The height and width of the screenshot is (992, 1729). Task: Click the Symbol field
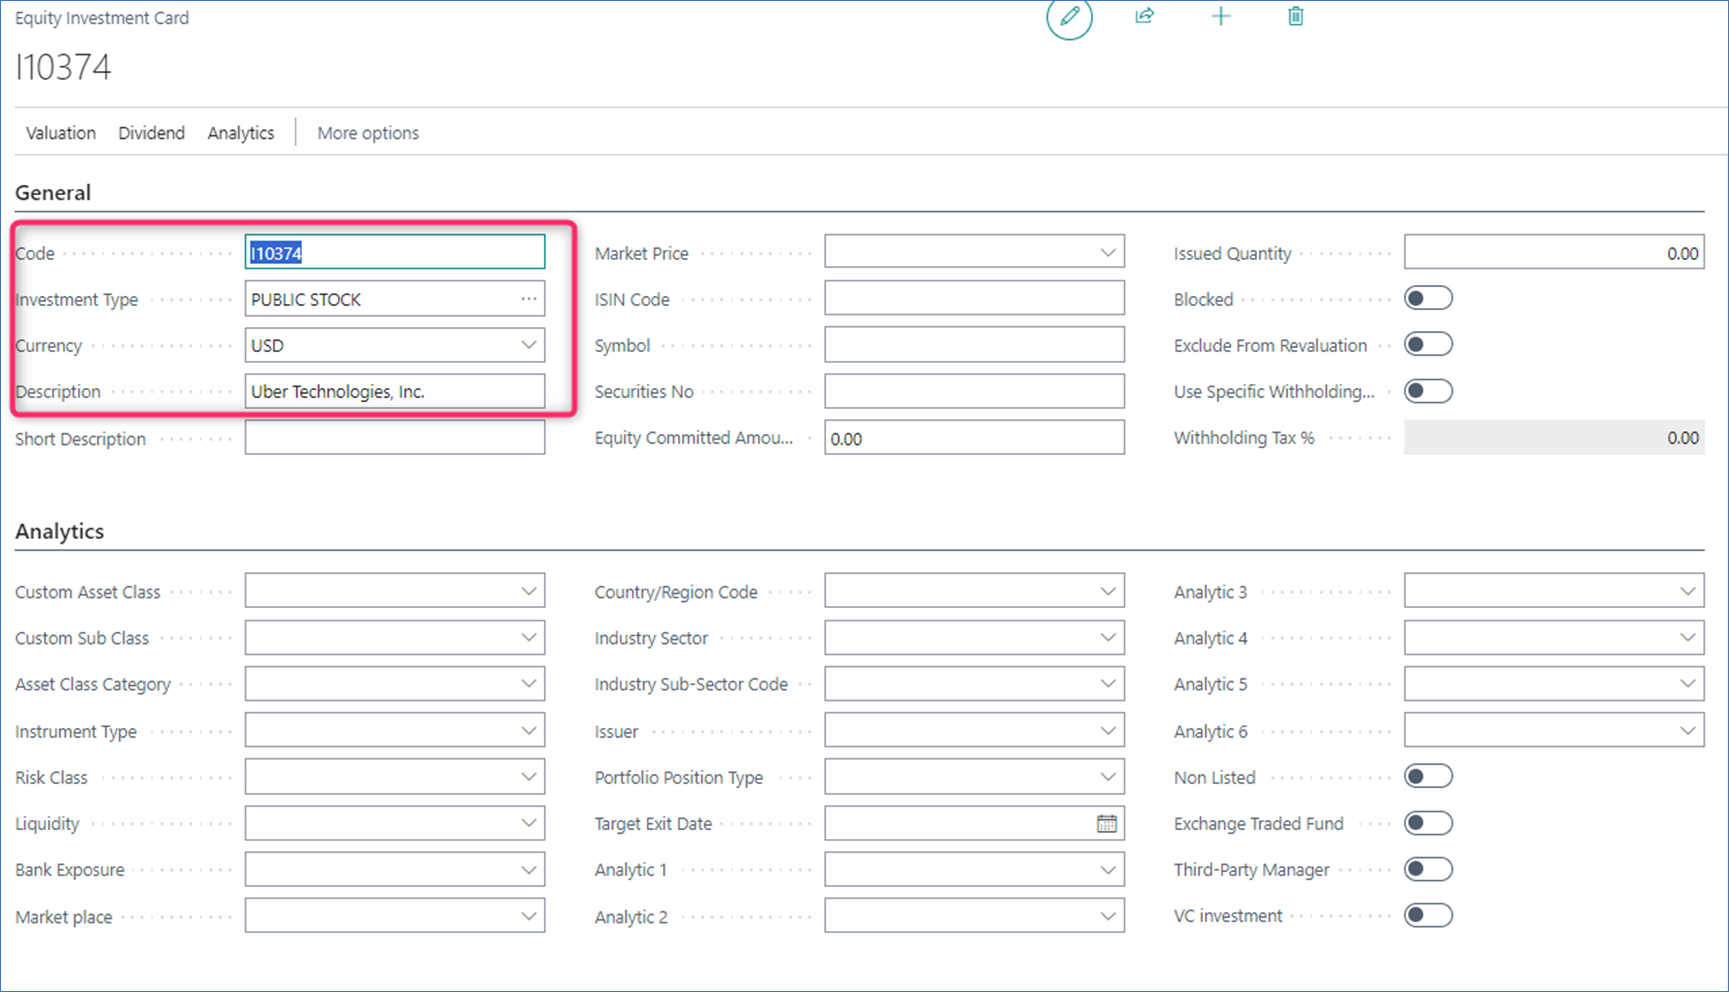[974, 345]
